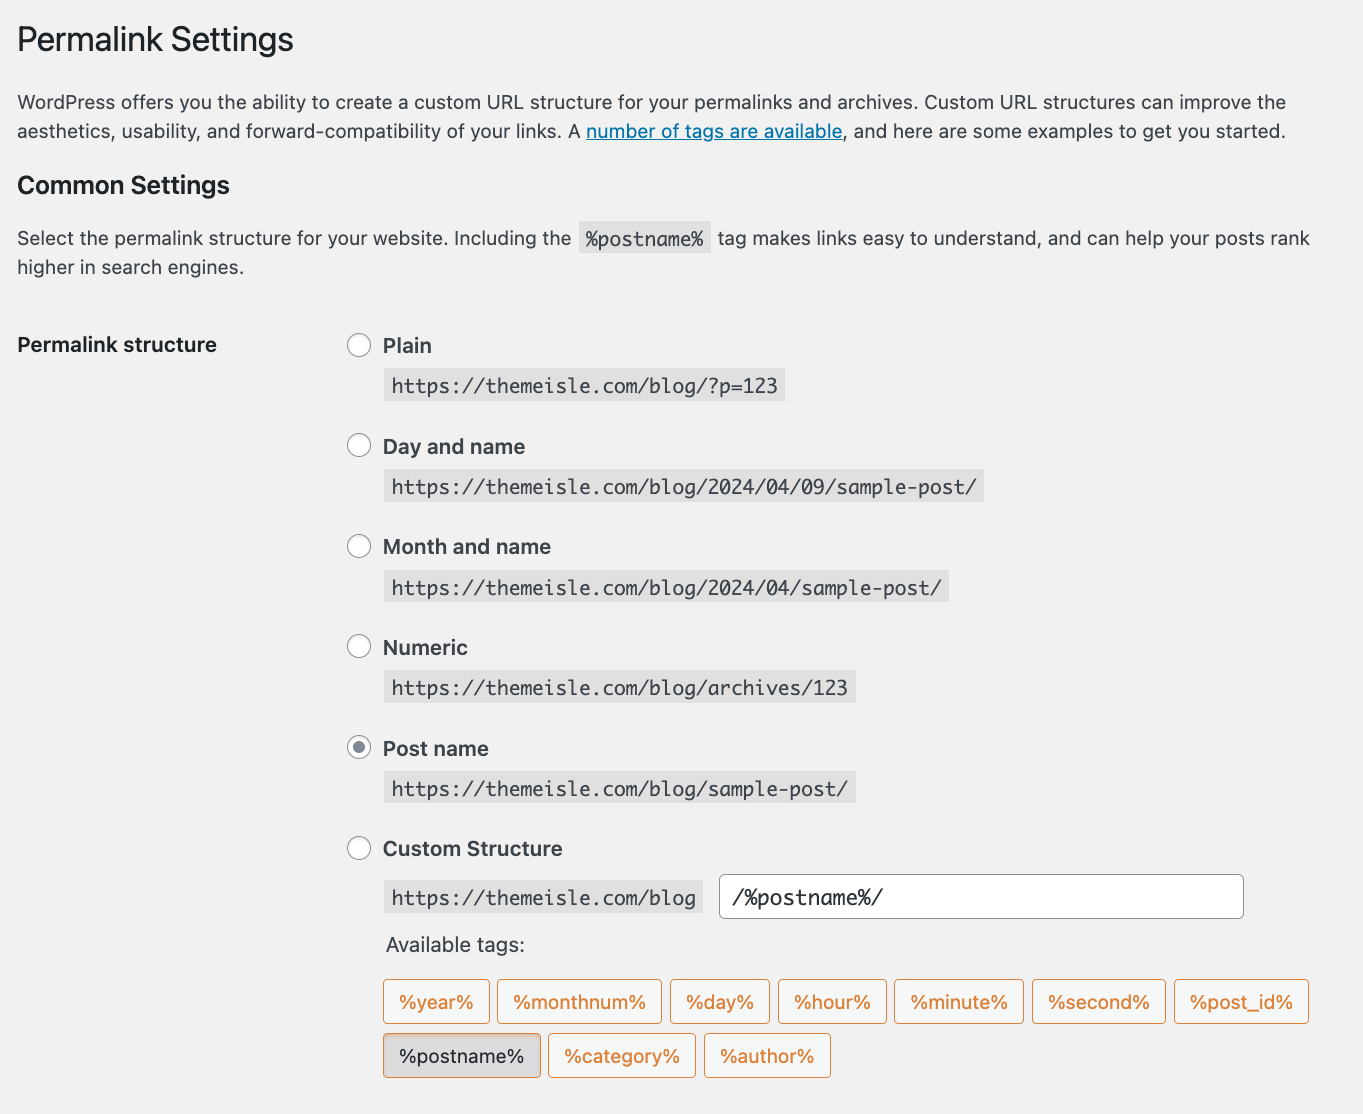Click the %hour% tag button
1363x1114 pixels.
point(832,1001)
